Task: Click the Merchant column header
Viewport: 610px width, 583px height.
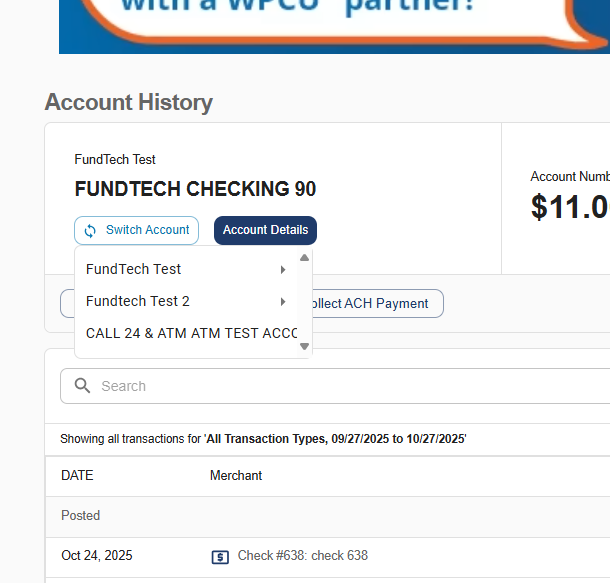Action: click(236, 476)
